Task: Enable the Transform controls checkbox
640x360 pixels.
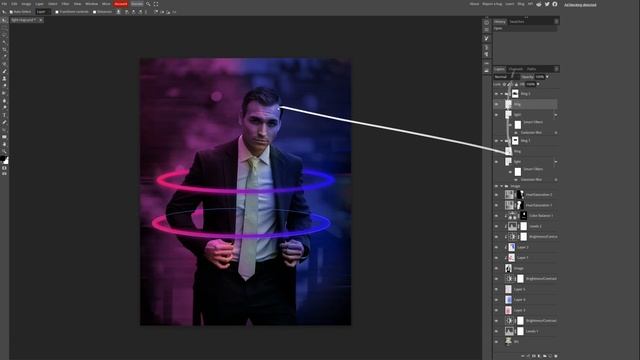Action: 57,12
